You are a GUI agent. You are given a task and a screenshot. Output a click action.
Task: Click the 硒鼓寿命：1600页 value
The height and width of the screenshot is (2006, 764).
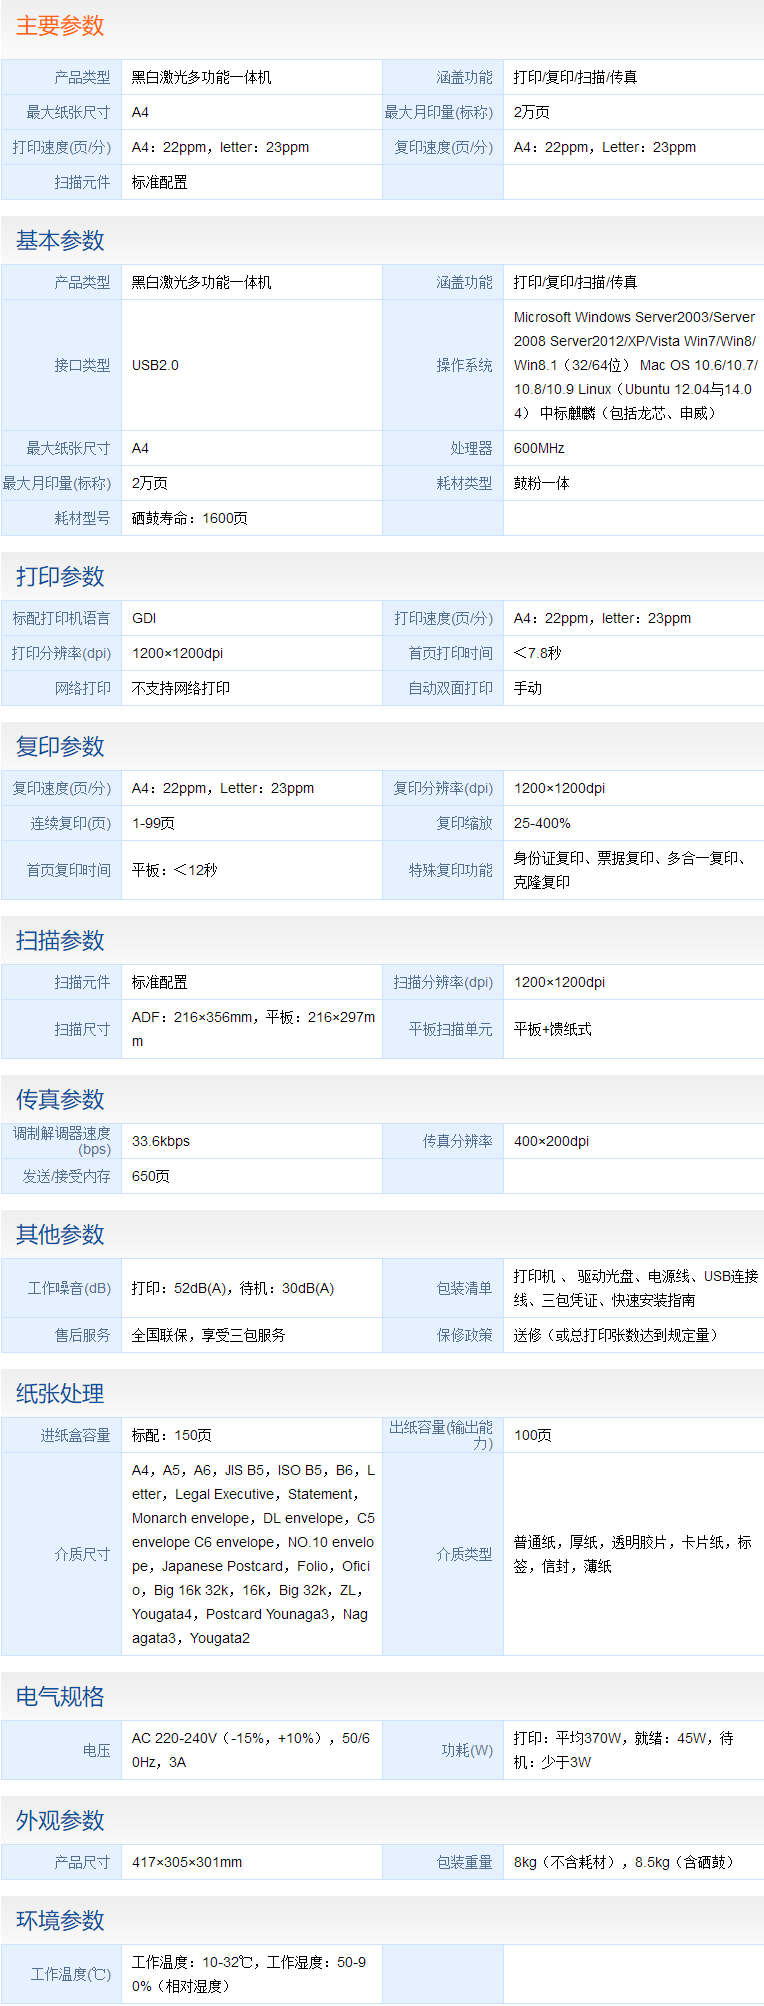[x=190, y=519]
